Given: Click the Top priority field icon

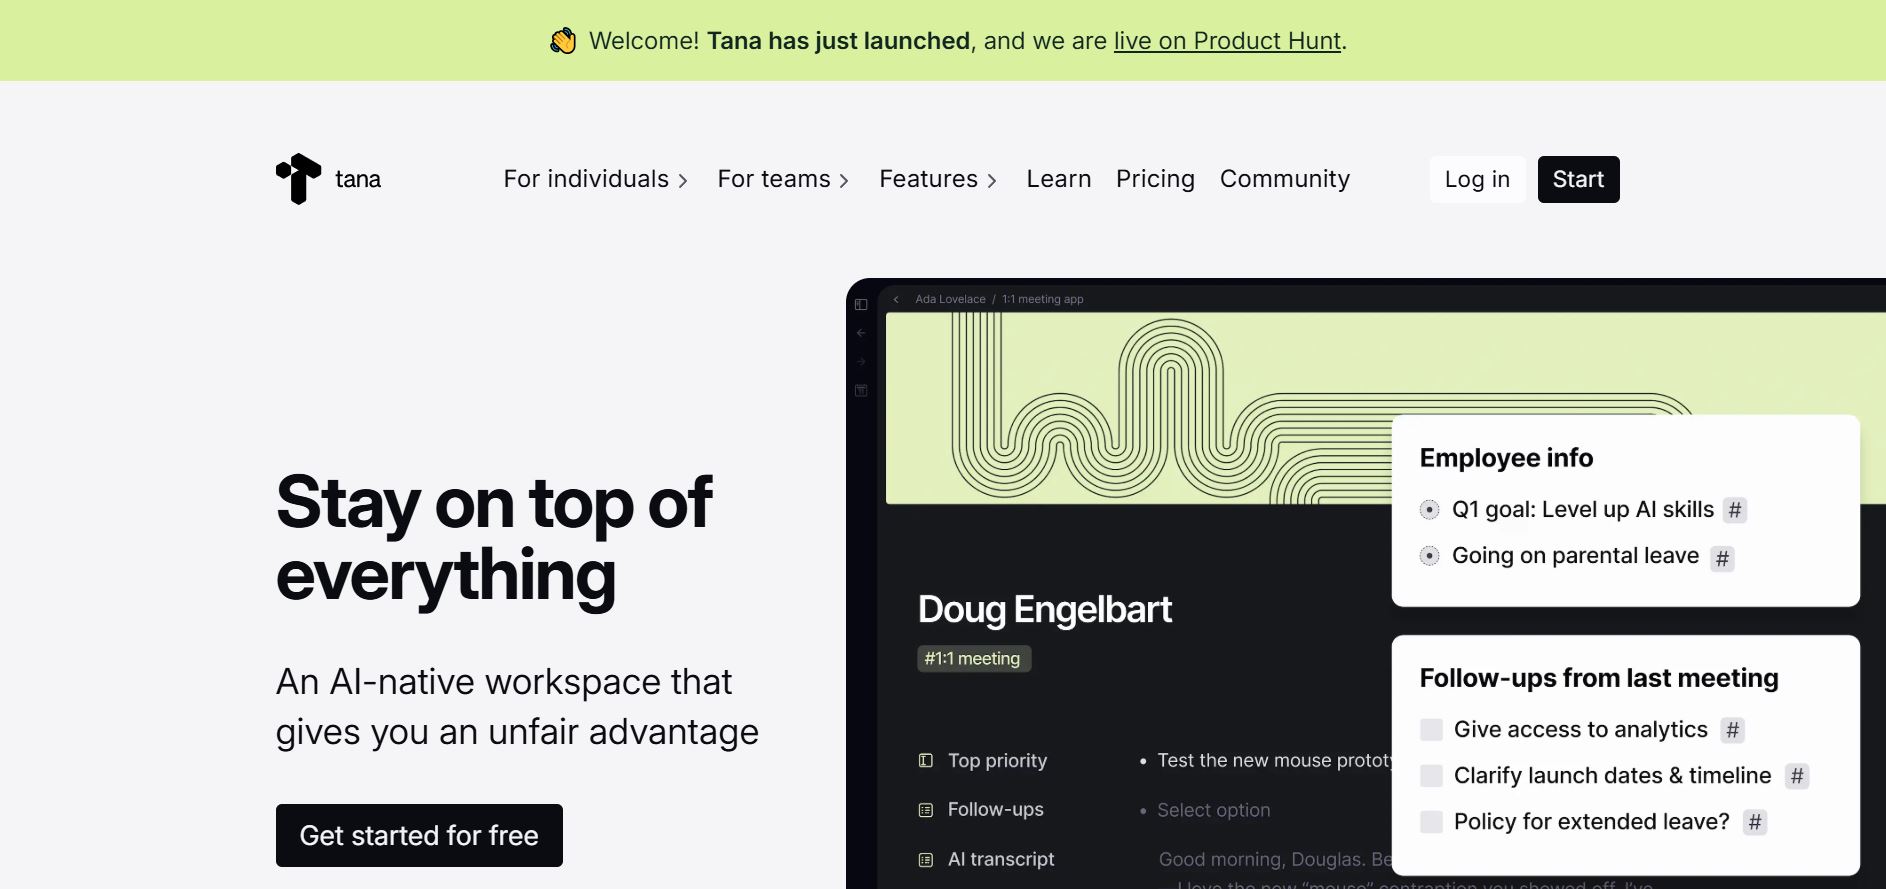Looking at the screenshot, I should click(926, 761).
